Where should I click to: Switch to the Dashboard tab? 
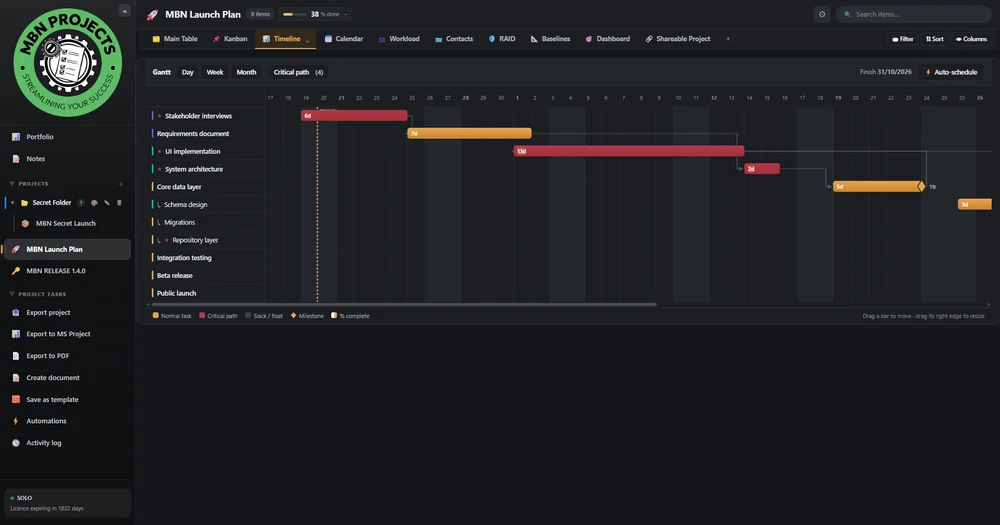click(608, 39)
